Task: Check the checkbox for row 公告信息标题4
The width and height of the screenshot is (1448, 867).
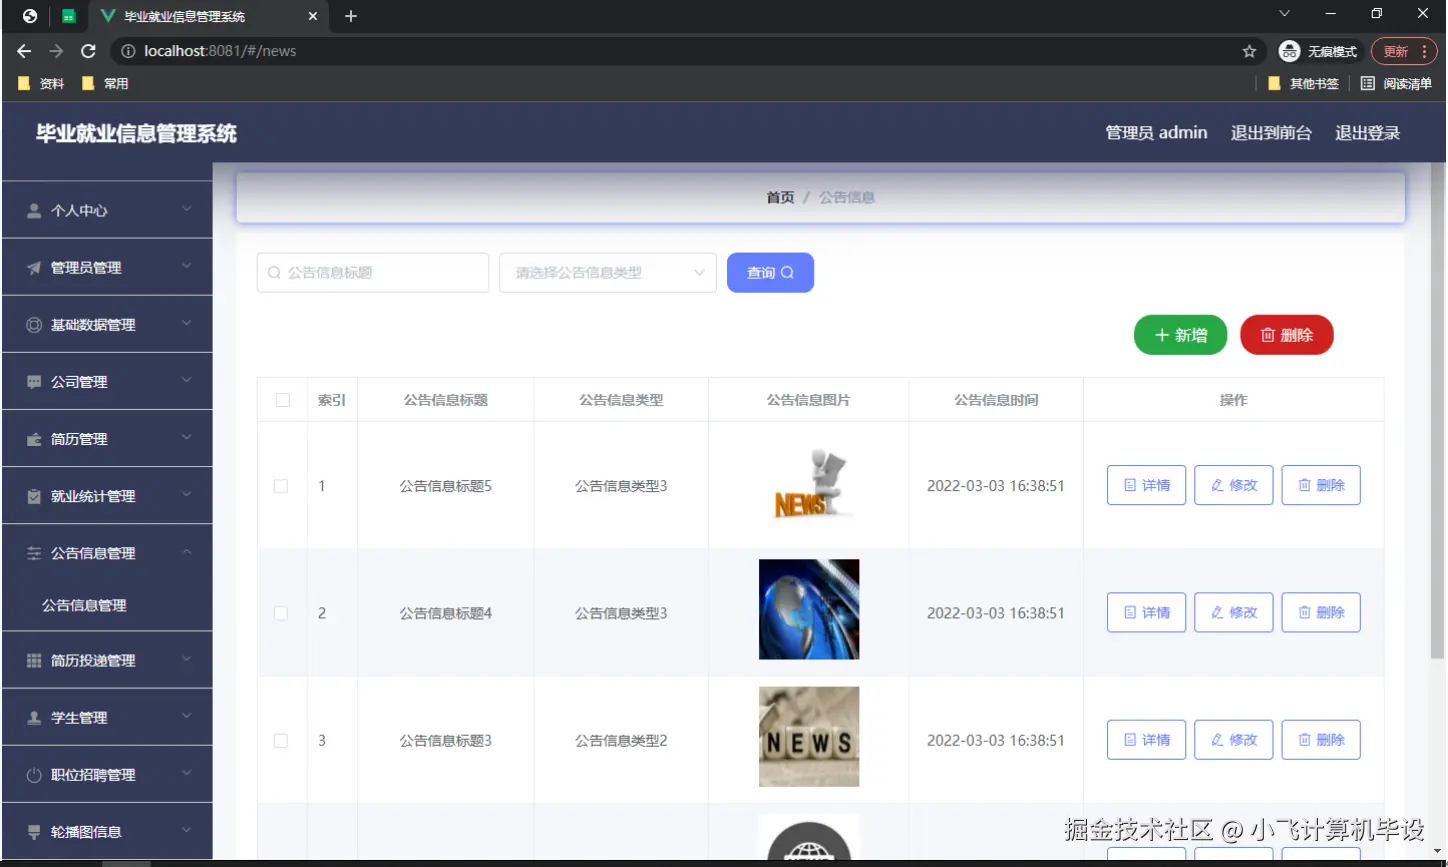Action: click(281, 612)
